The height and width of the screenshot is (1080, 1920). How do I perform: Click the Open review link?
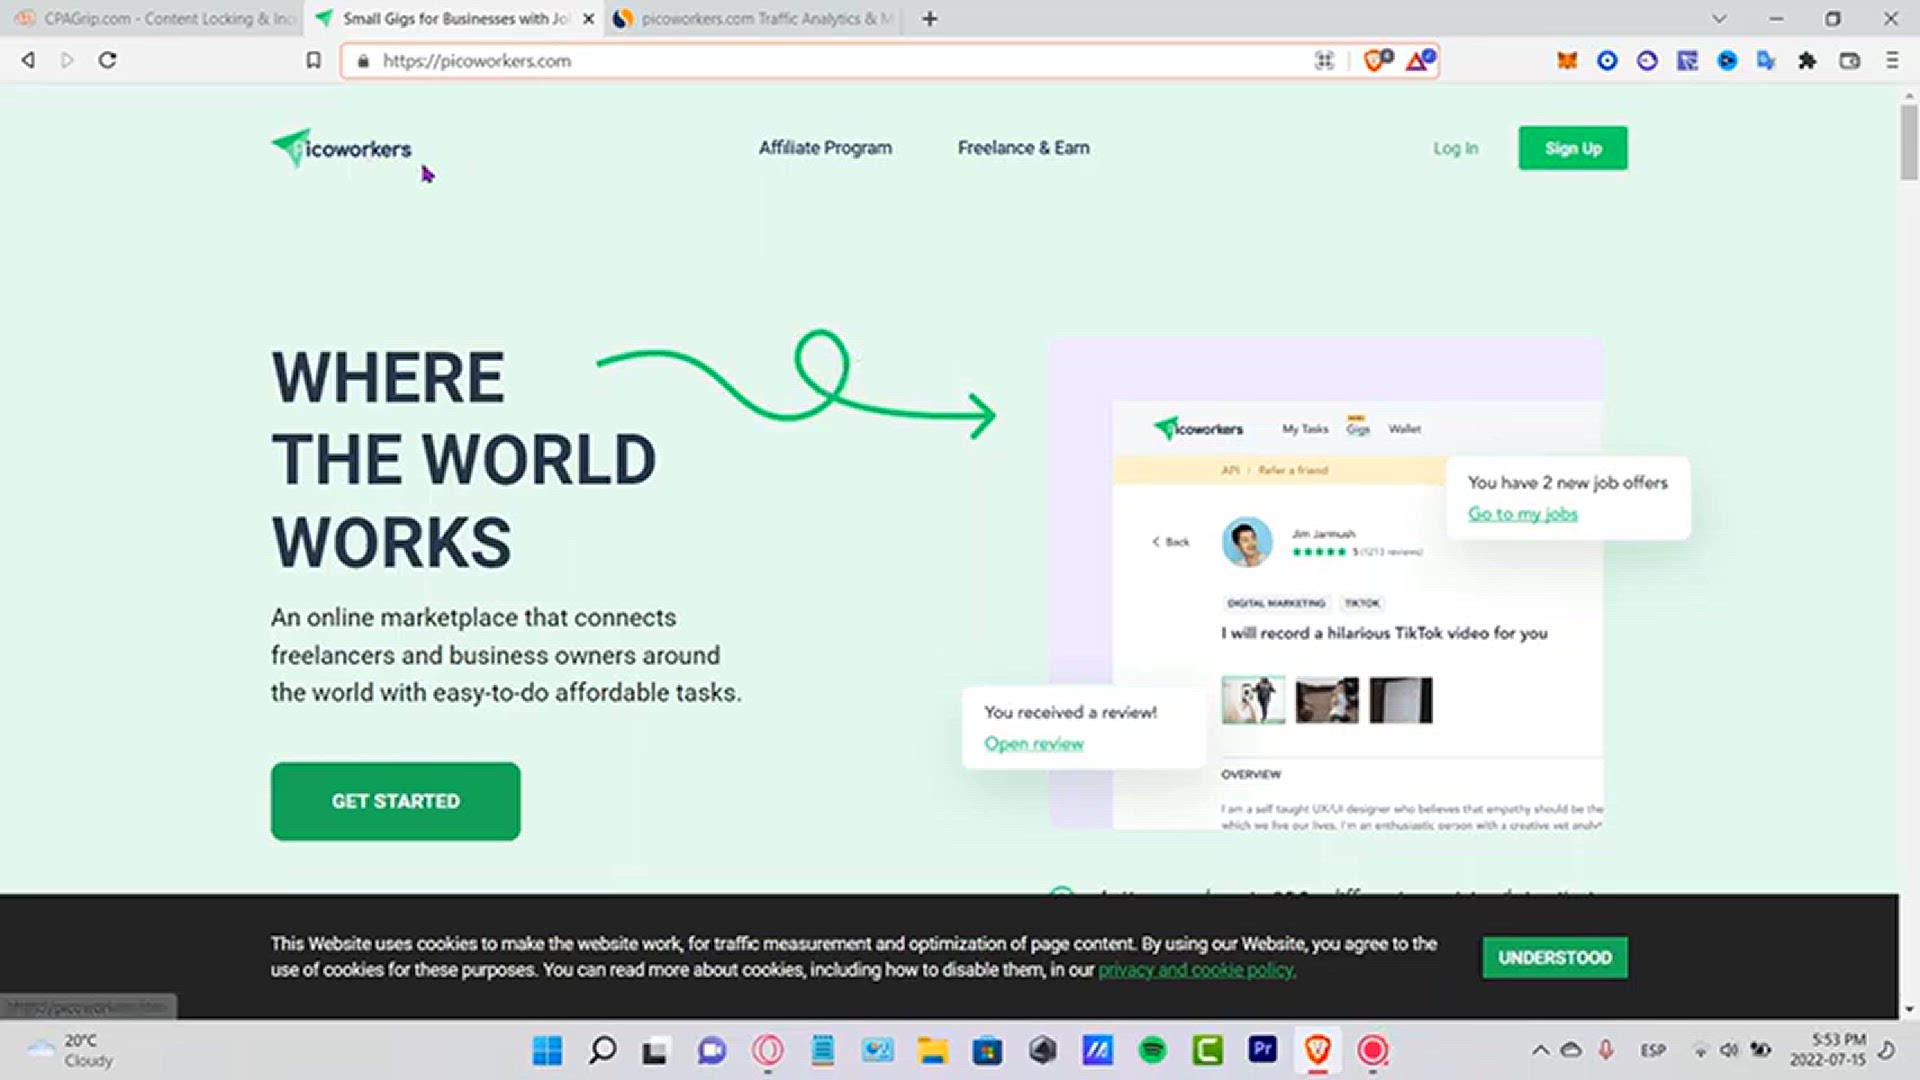(1033, 744)
